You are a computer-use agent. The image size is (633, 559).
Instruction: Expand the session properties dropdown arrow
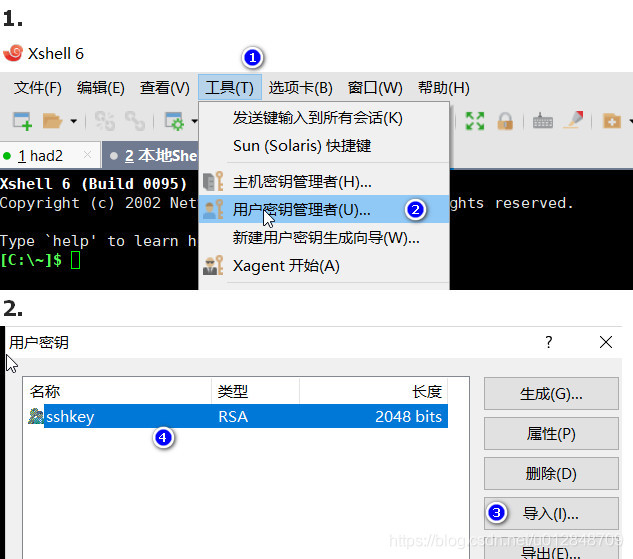click(x=194, y=121)
